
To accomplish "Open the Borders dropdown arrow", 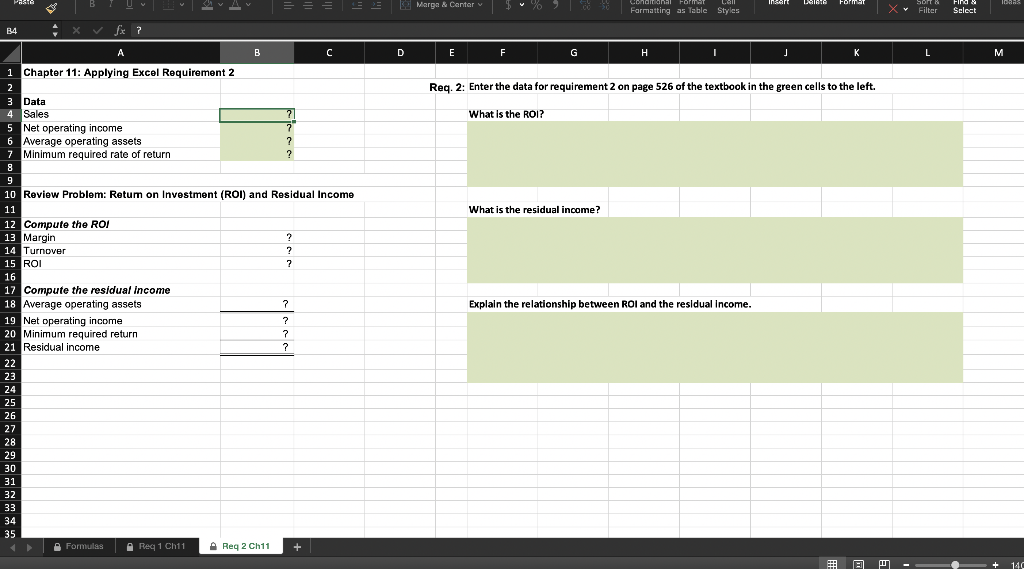I will coord(182,5).
